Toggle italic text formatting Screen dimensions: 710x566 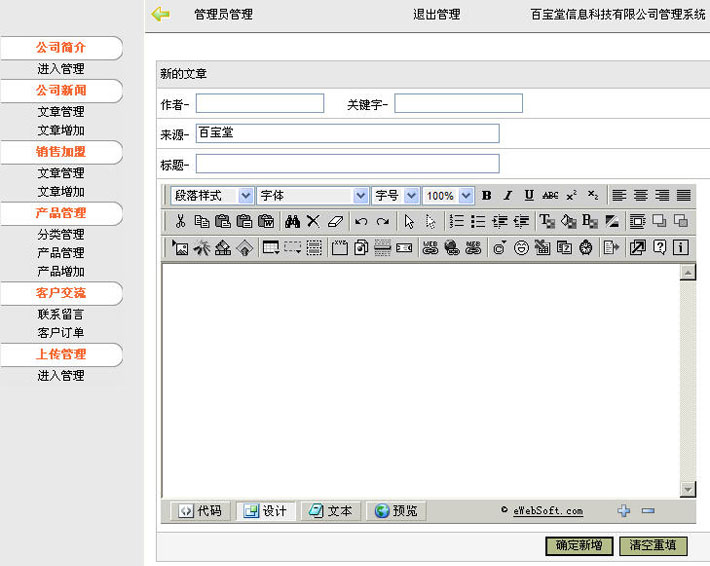(508, 196)
